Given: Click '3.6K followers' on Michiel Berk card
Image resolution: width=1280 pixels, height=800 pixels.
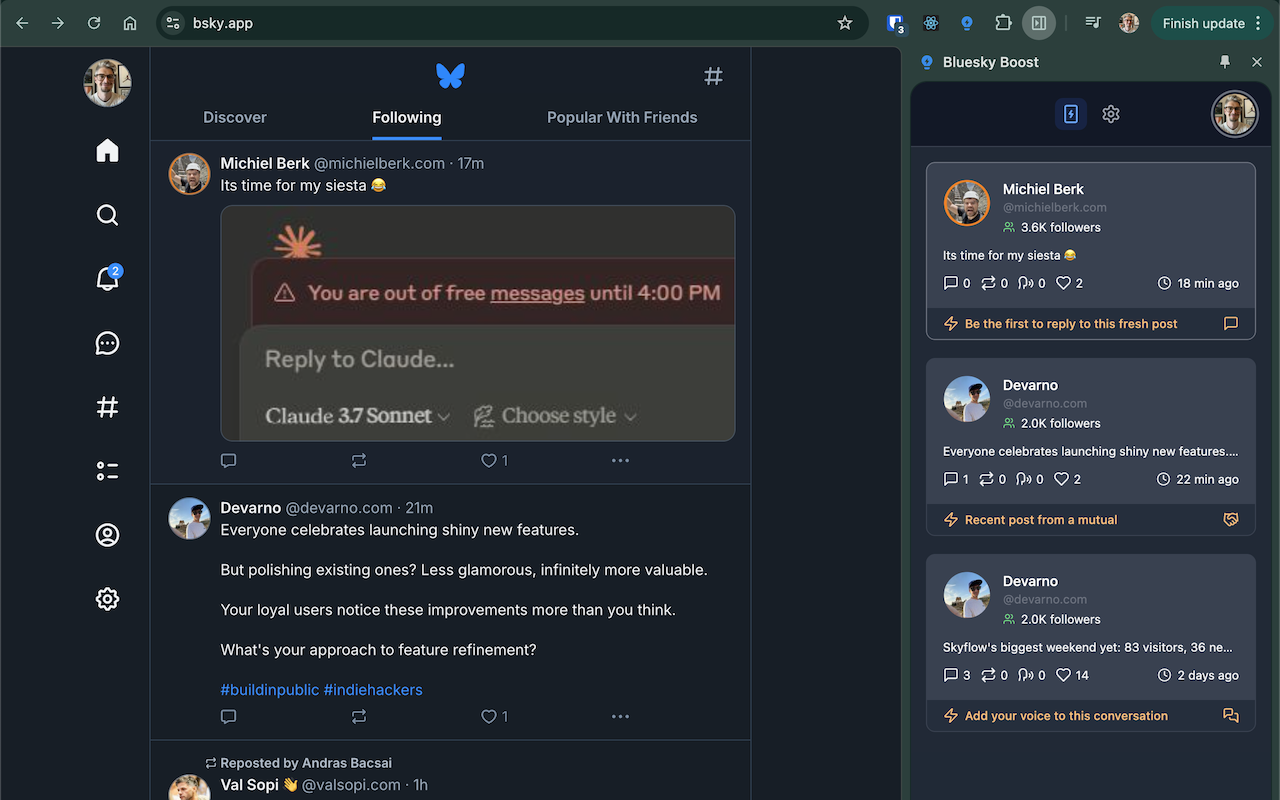Looking at the screenshot, I should [1060, 227].
